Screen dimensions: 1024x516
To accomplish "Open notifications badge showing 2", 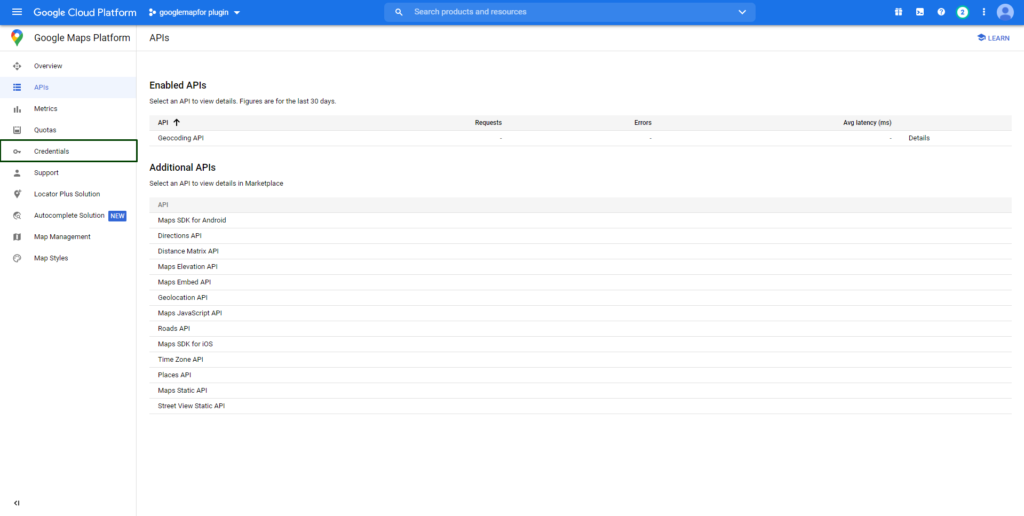I will click(962, 12).
